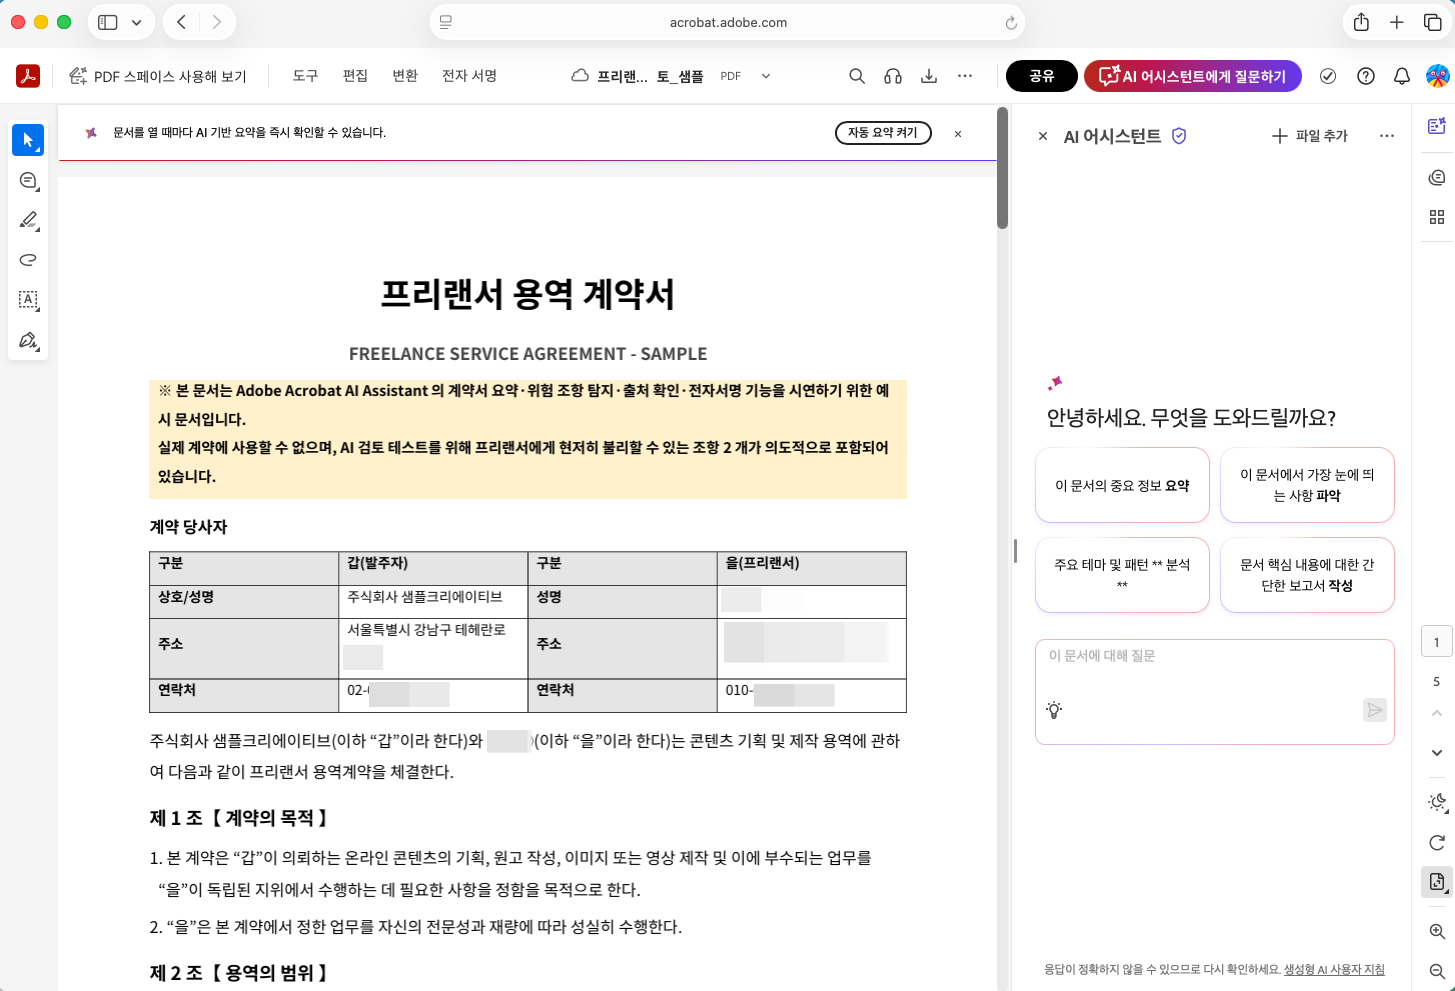Click the current page number box
This screenshot has height=991, width=1455.
[1437, 642]
